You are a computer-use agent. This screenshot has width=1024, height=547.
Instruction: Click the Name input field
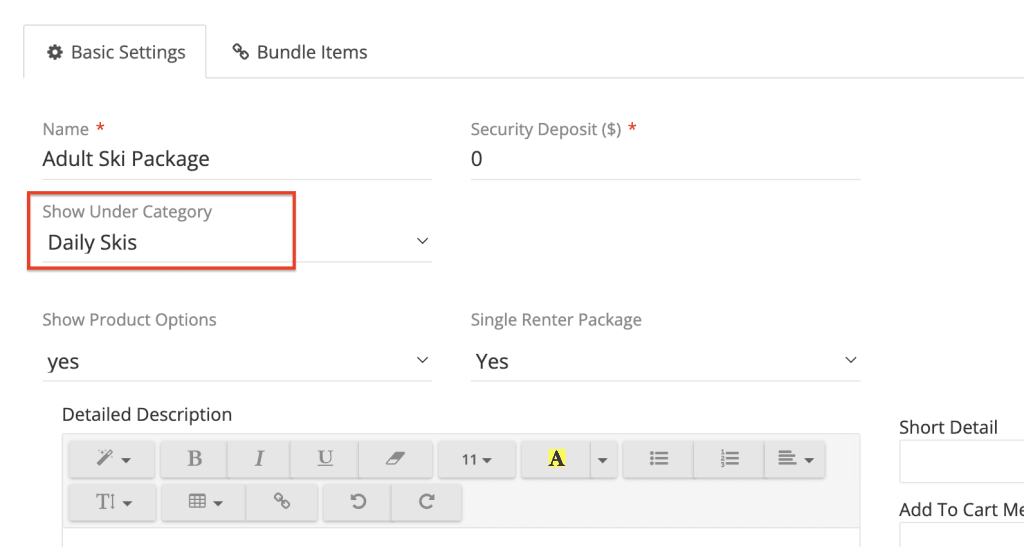coord(236,159)
